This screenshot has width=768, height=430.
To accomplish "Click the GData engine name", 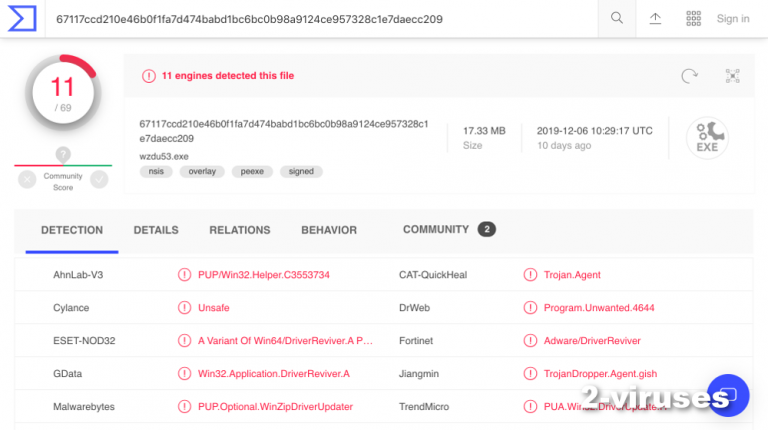I will [68, 374].
